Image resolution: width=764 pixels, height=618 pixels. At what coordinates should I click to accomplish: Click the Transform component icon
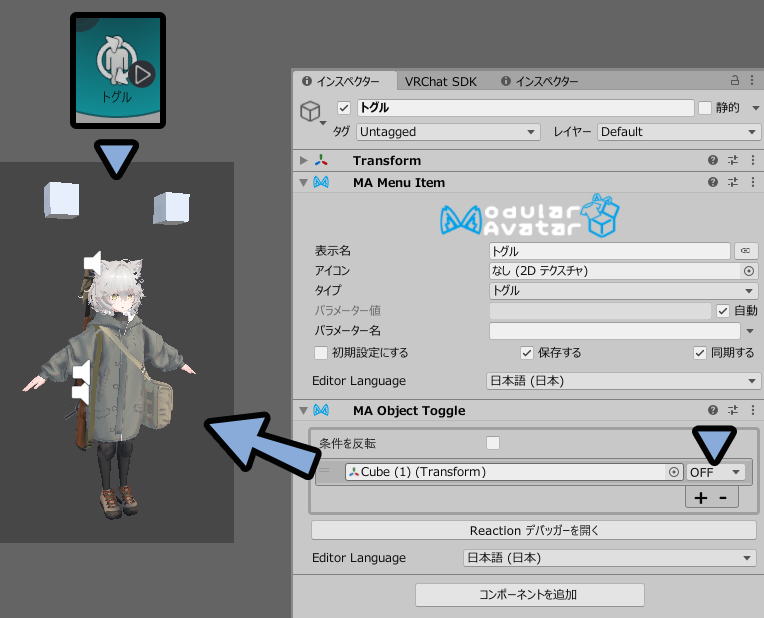tap(321, 160)
